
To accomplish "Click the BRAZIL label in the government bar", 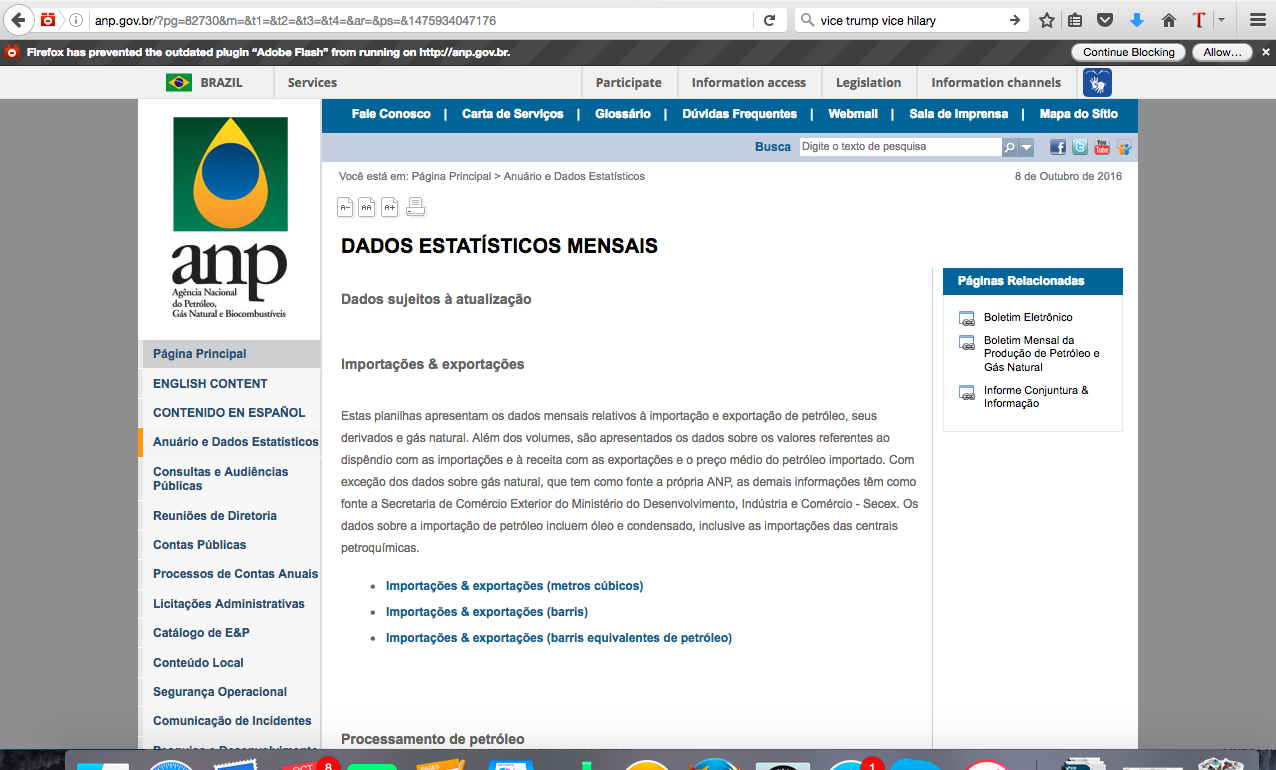I will pyautogui.click(x=221, y=83).
